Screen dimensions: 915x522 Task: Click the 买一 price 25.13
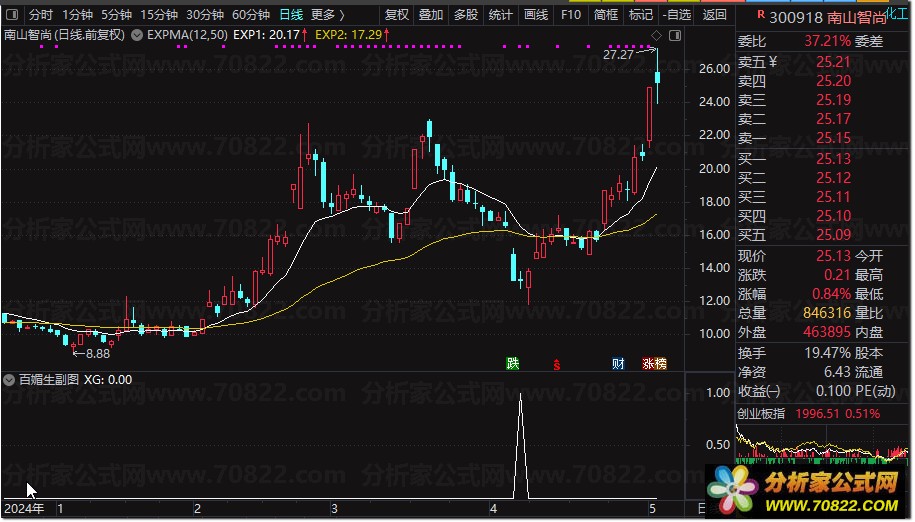pyautogui.click(x=833, y=159)
